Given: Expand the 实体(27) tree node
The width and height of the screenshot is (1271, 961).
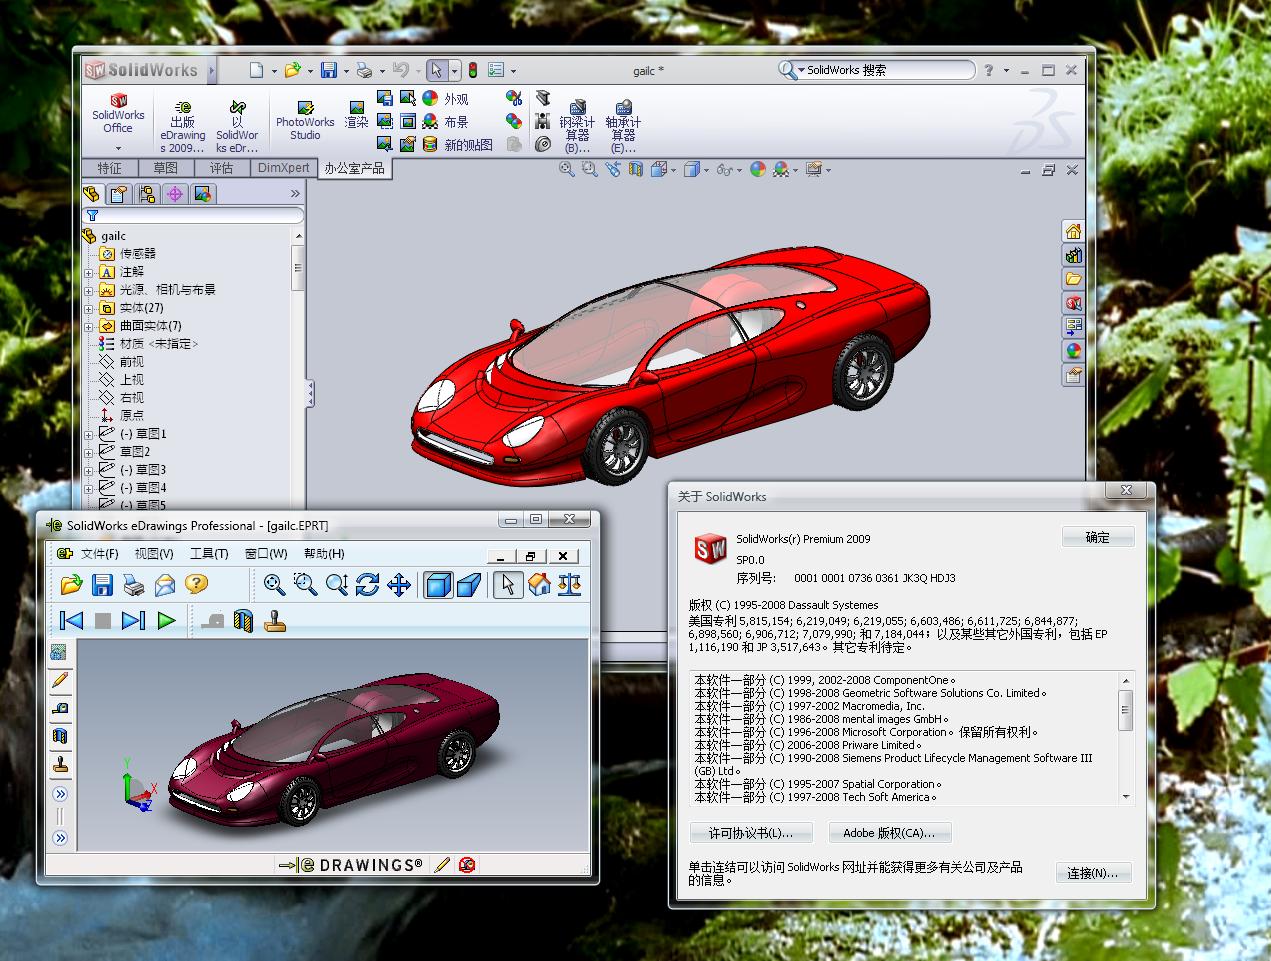Looking at the screenshot, I should coord(89,308).
